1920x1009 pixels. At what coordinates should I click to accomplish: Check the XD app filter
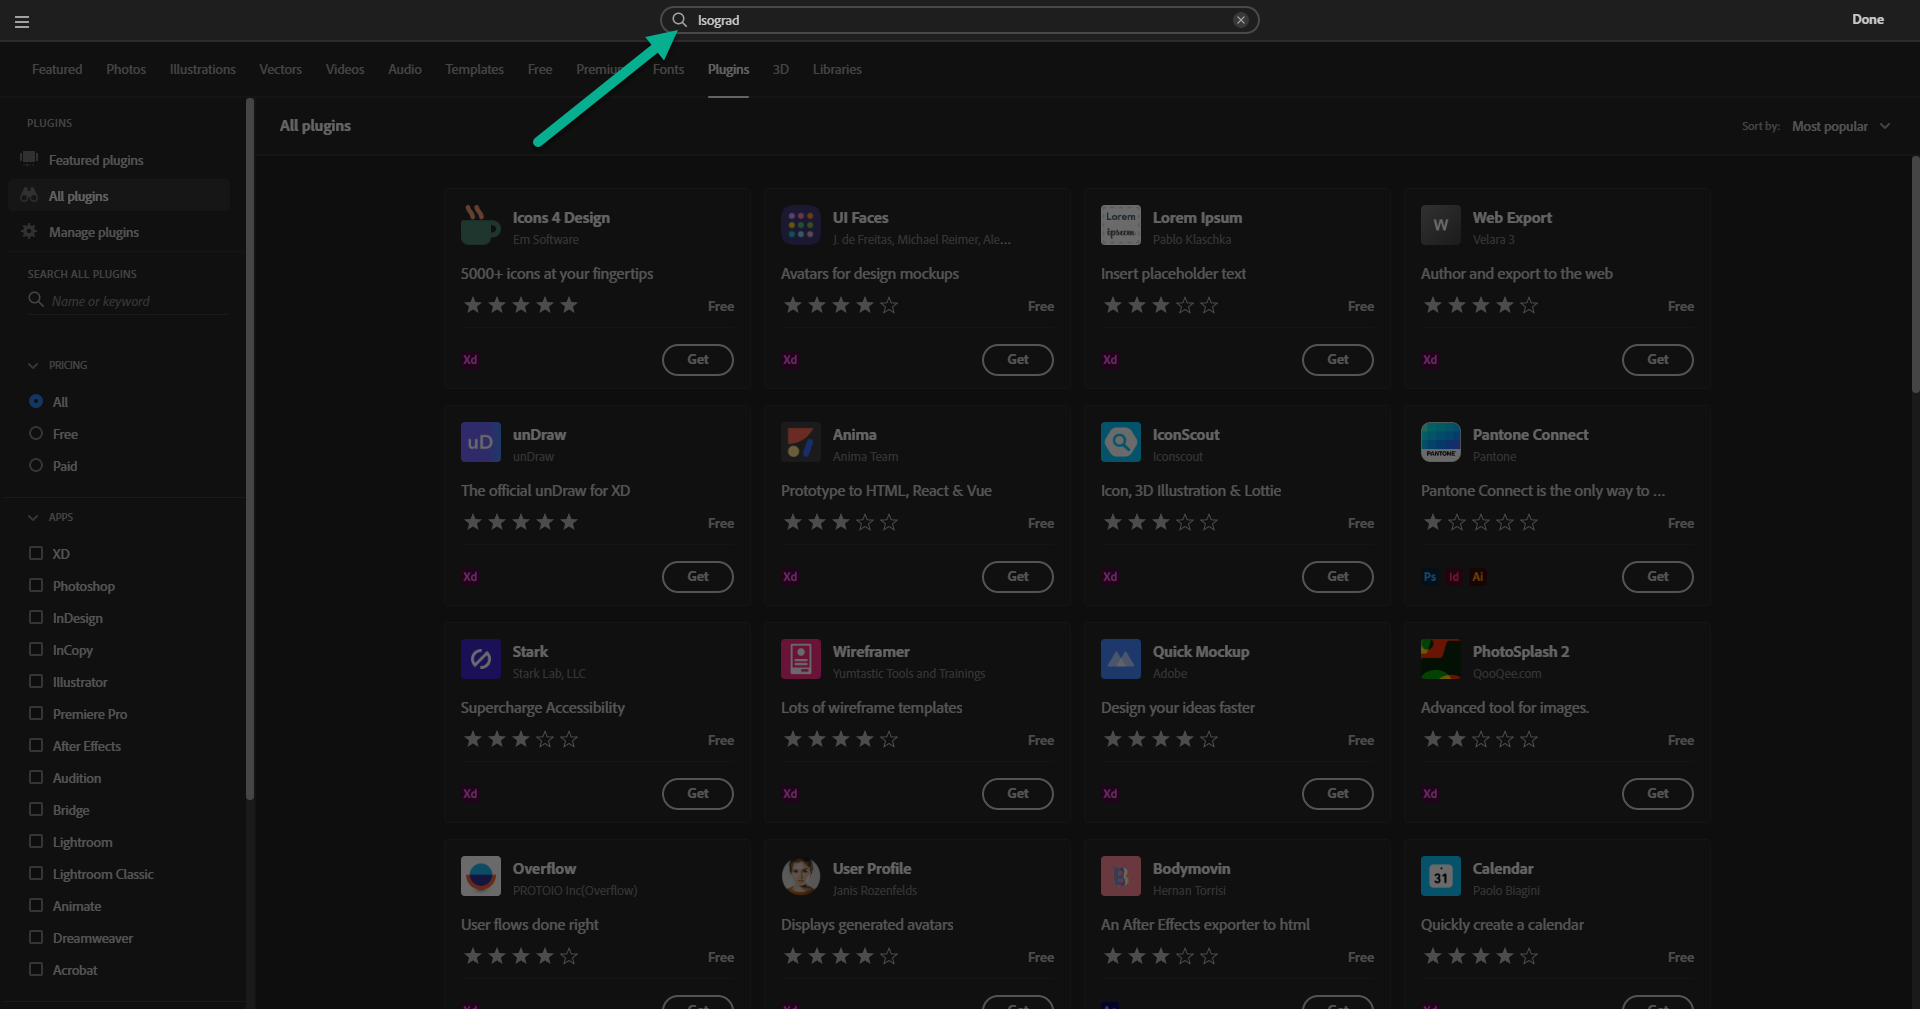click(x=36, y=553)
